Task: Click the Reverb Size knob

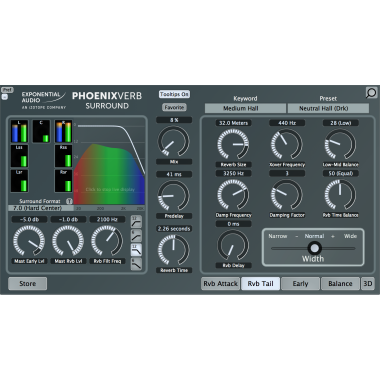Action: [x=233, y=144]
